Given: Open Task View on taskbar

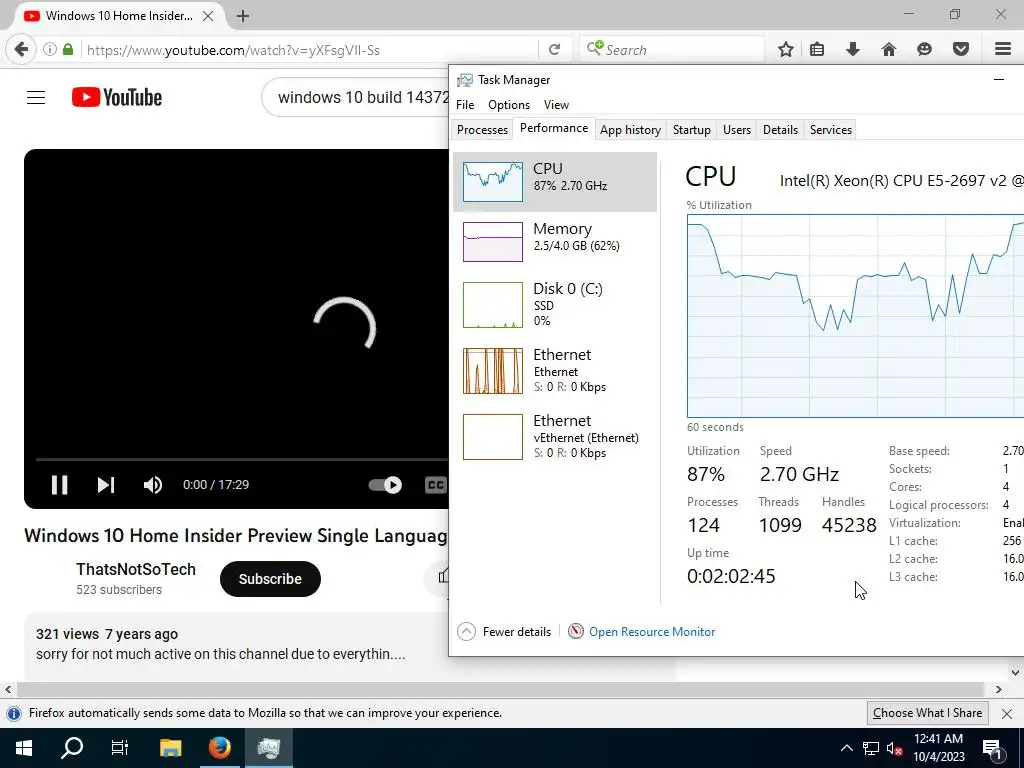Looking at the screenshot, I should (120, 748).
